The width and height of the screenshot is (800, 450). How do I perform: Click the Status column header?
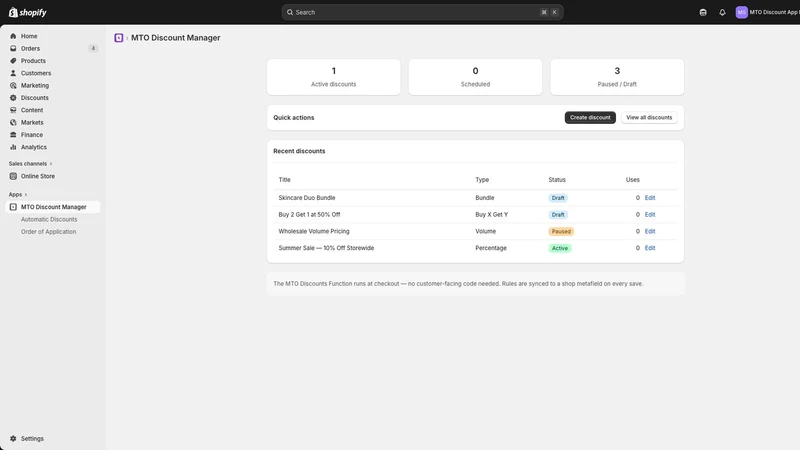[x=557, y=180]
